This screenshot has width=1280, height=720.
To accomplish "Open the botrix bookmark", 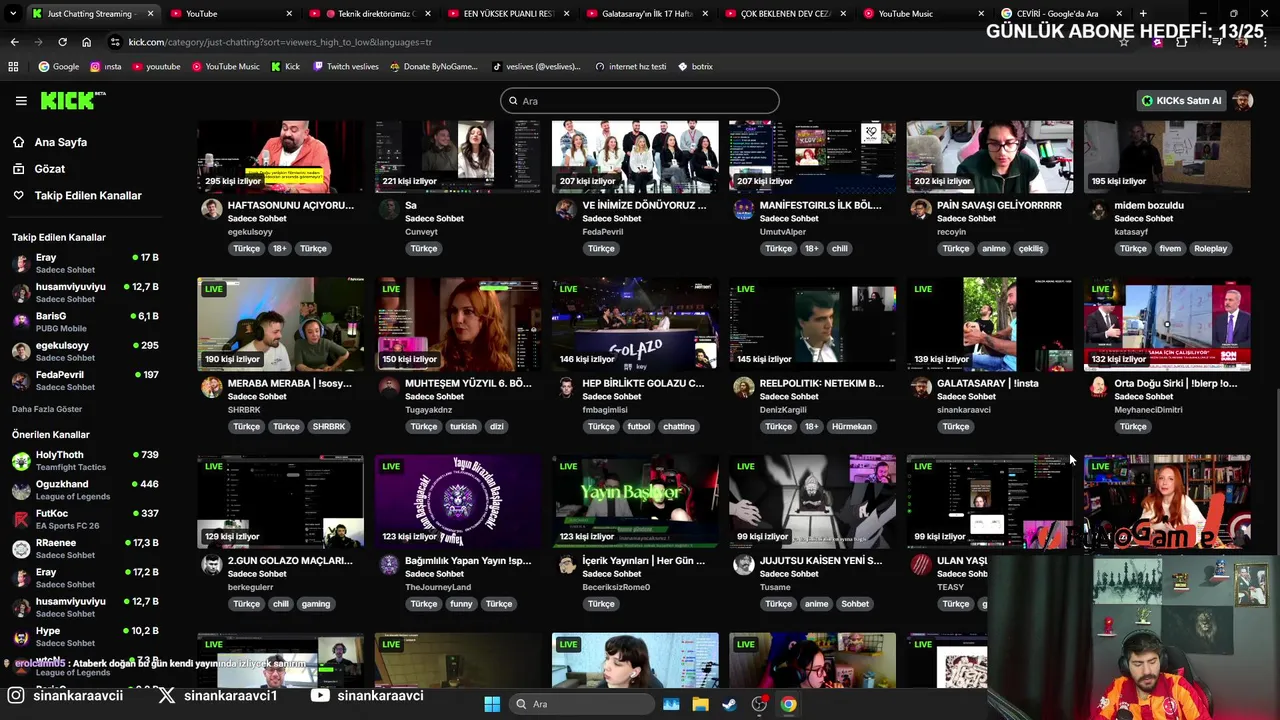I will (695, 66).
